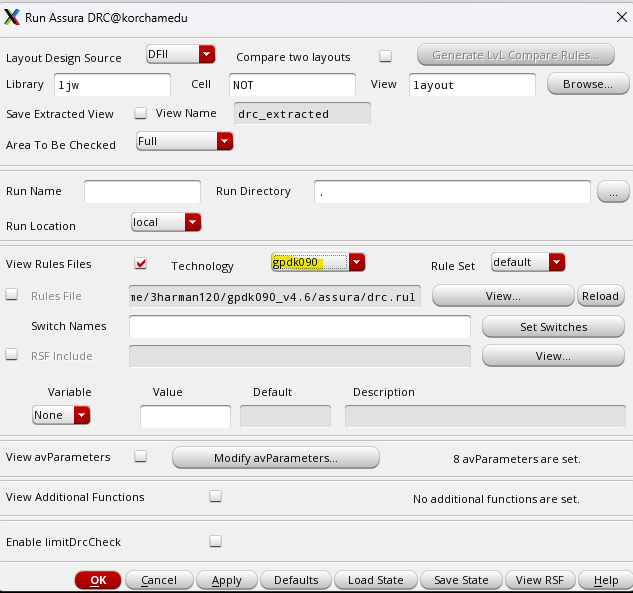Open the Run Location local dropdown
The width and height of the screenshot is (633, 593).
(166, 222)
